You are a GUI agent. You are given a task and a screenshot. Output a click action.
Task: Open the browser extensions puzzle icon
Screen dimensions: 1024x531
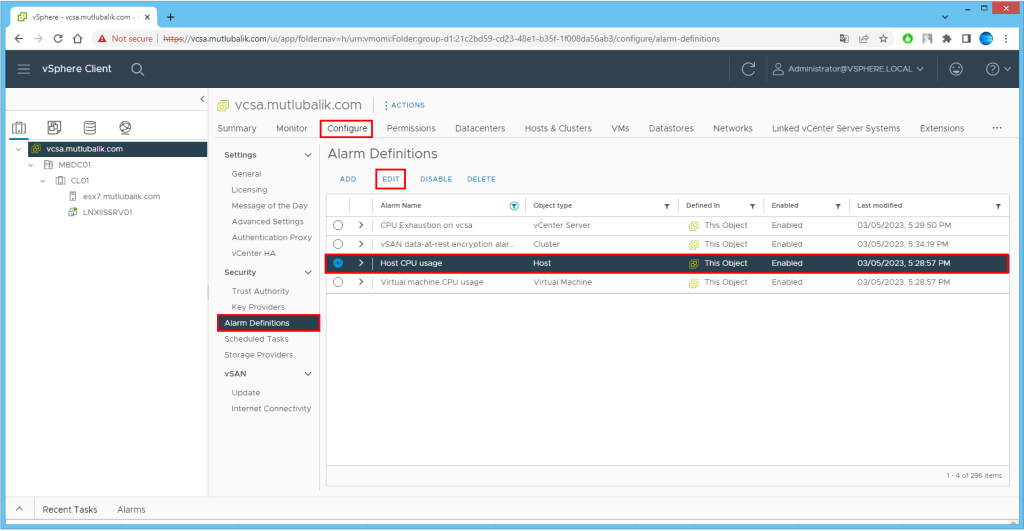(x=946, y=39)
